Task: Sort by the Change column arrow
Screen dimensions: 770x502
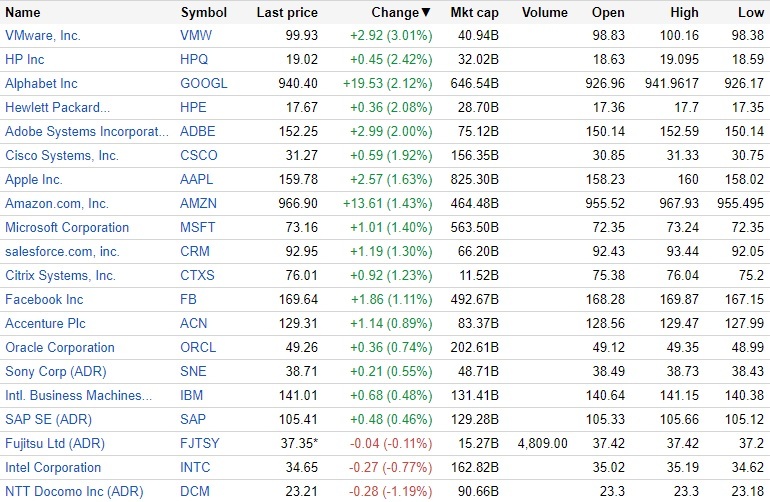Action: tap(426, 13)
